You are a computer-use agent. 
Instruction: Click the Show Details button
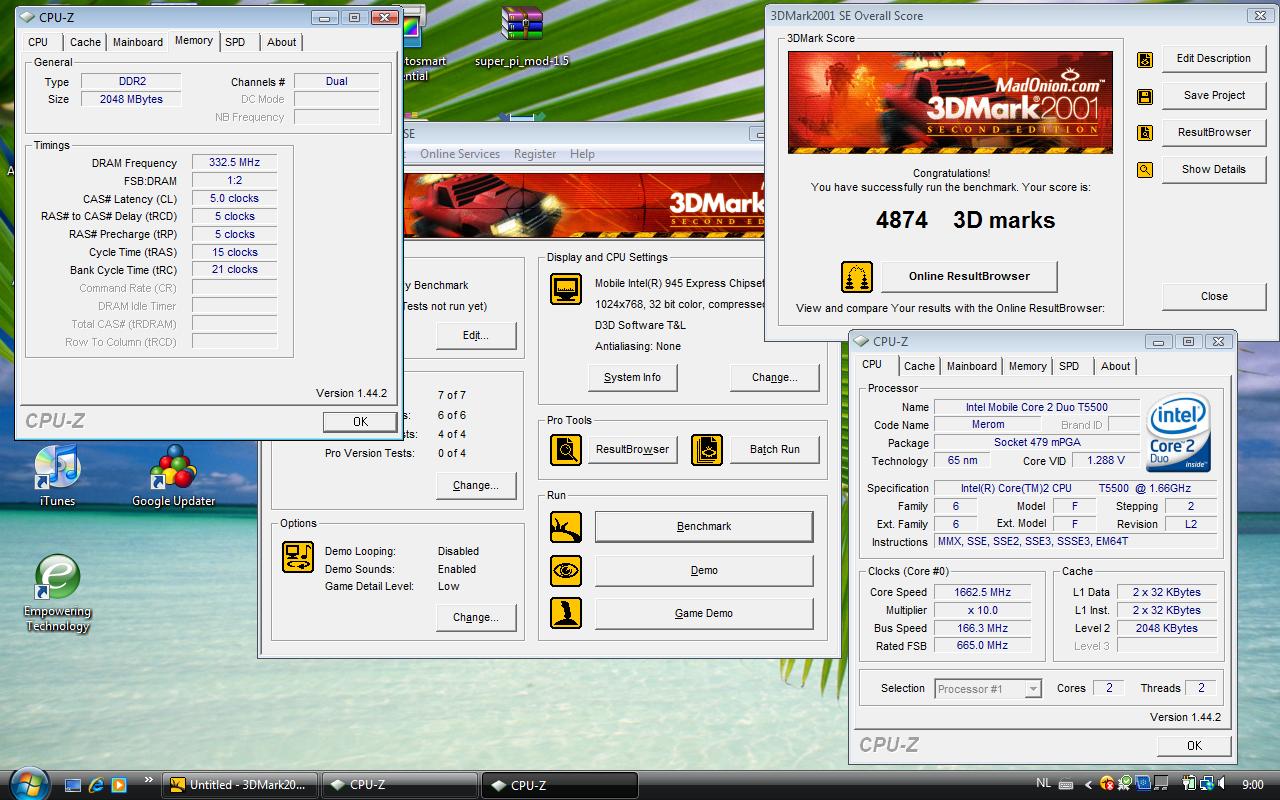point(1214,169)
